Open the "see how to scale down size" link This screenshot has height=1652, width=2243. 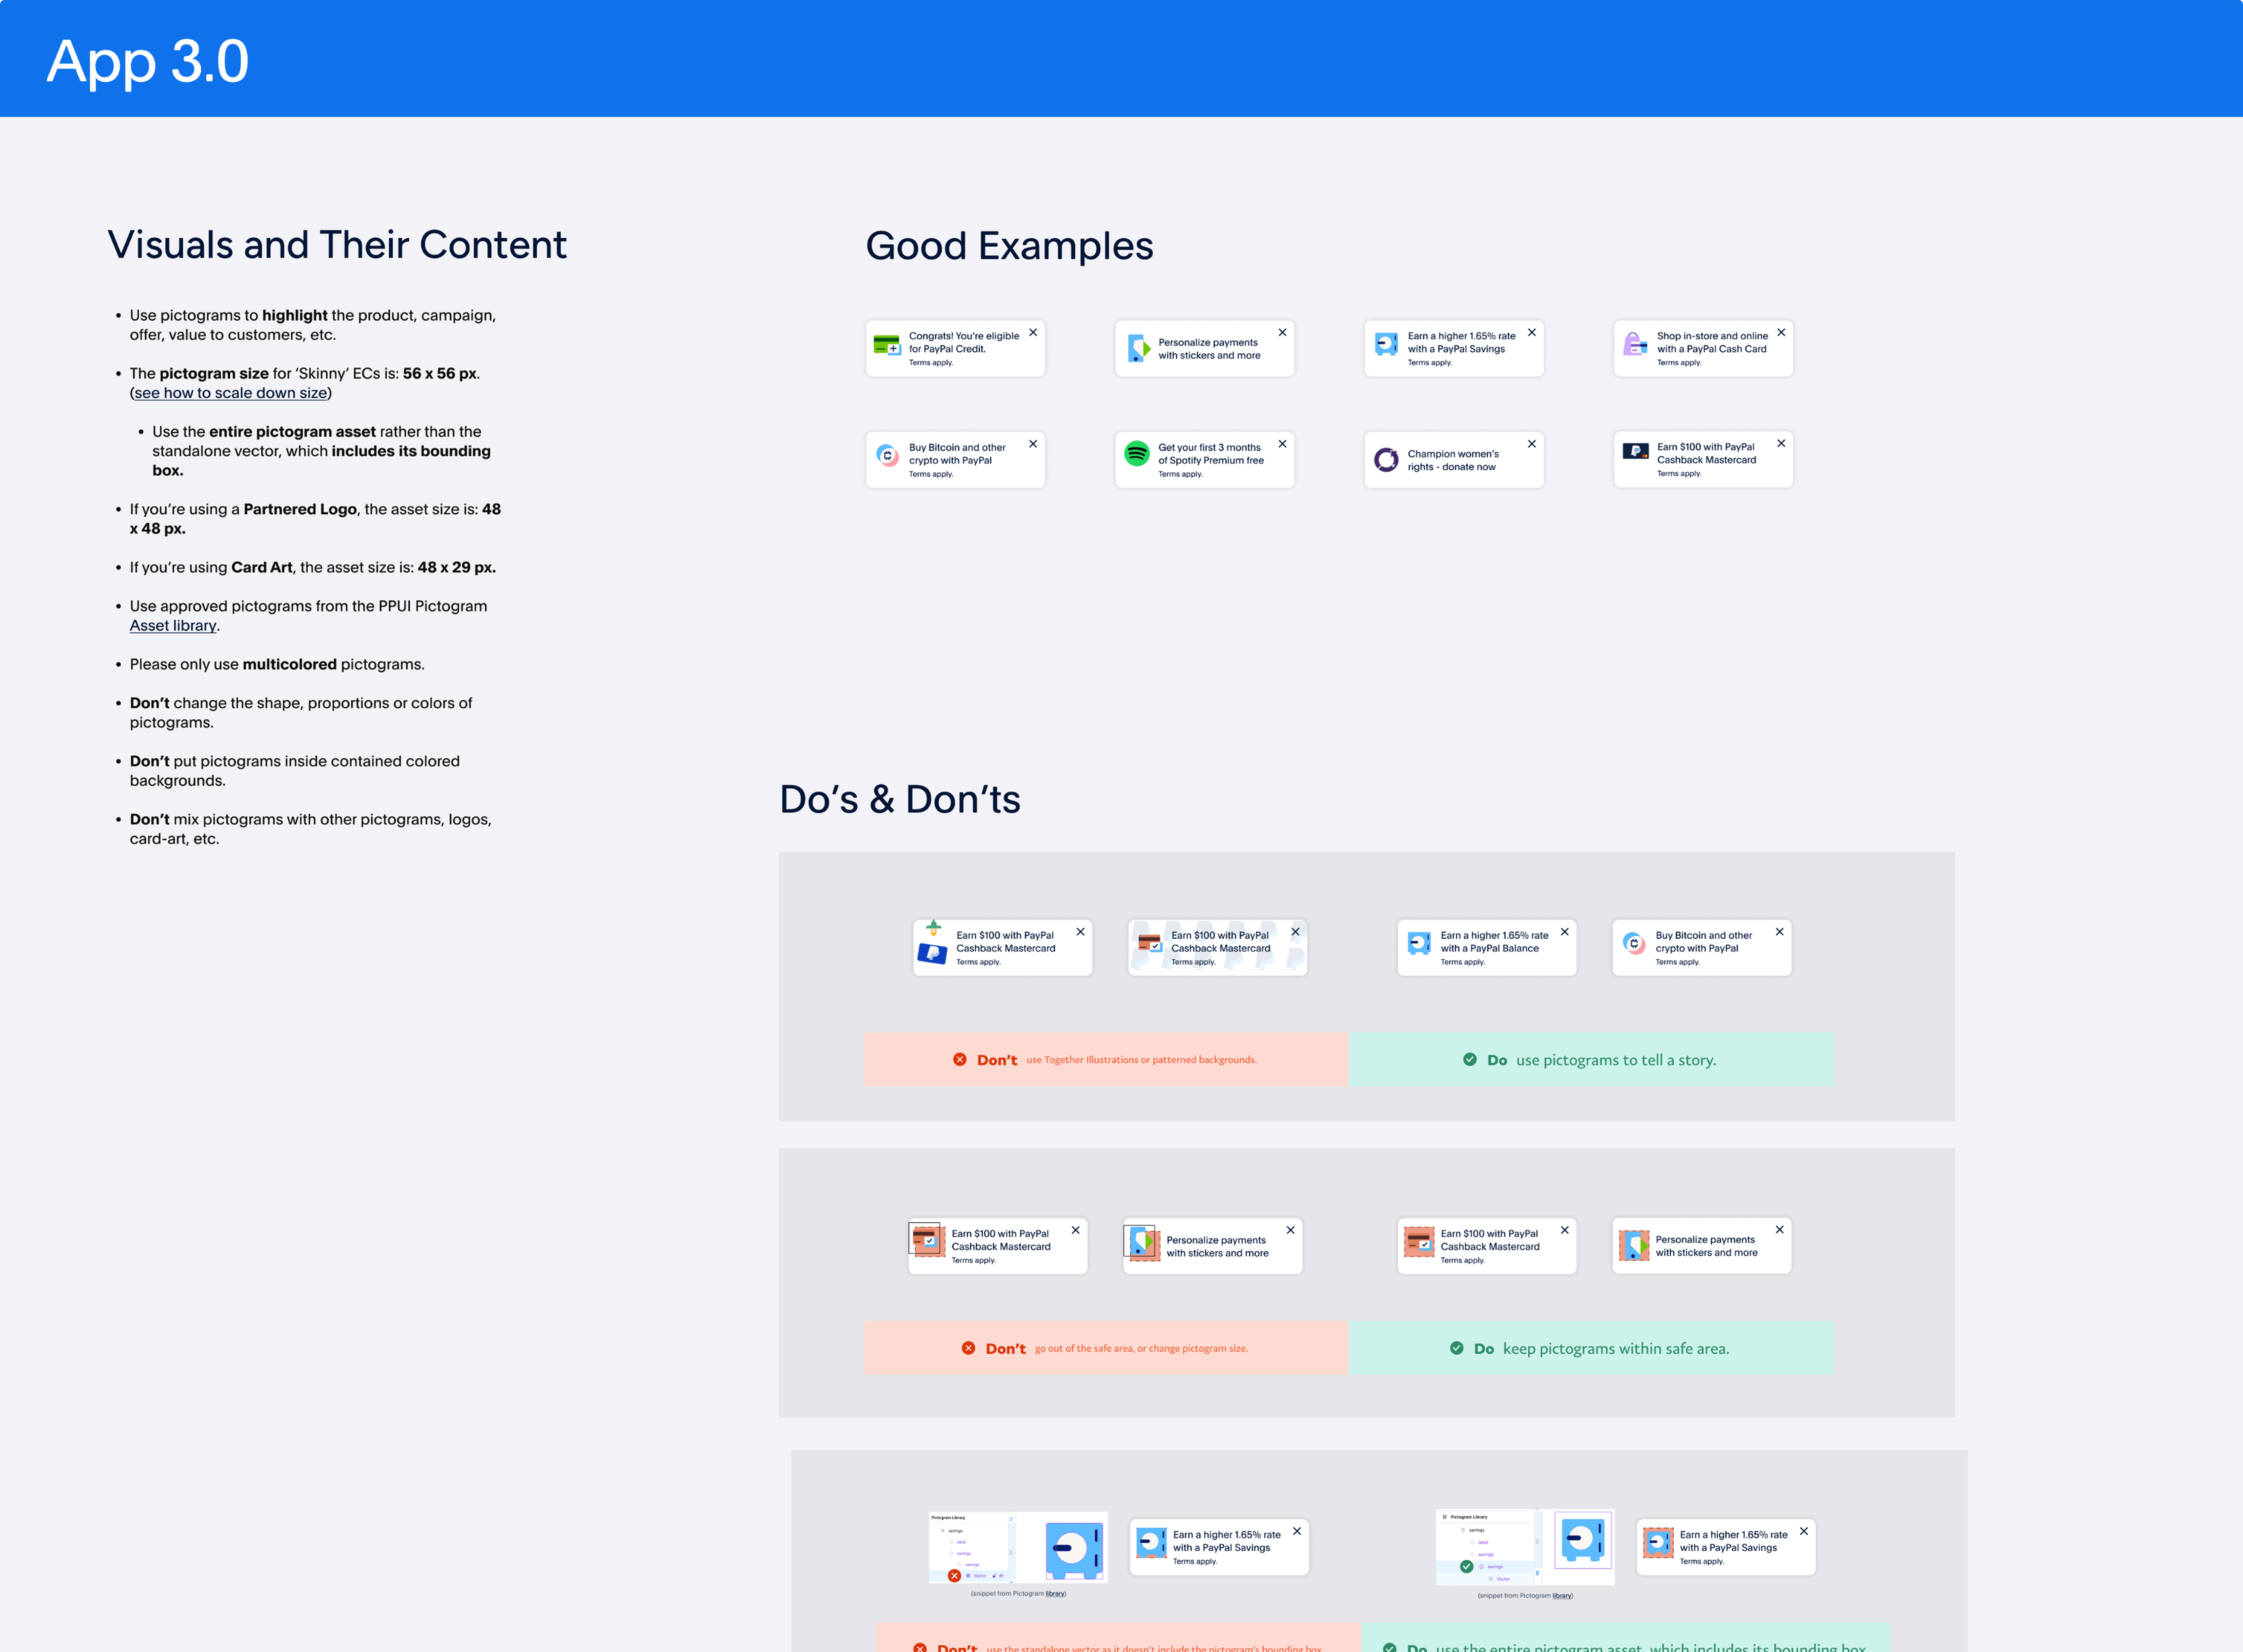[231, 393]
